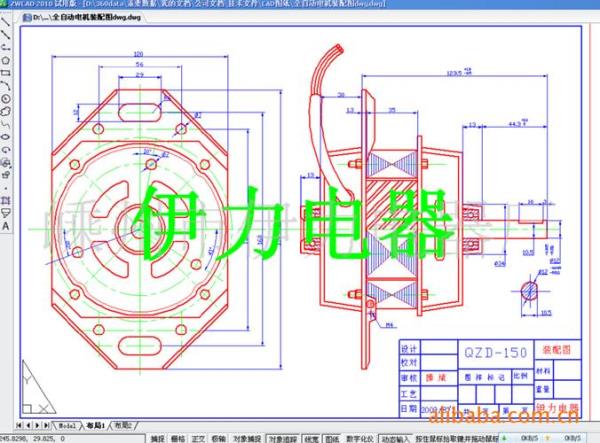This screenshot has height=443, width=600.
Task: Select the Region tool
Action: click(5, 213)
